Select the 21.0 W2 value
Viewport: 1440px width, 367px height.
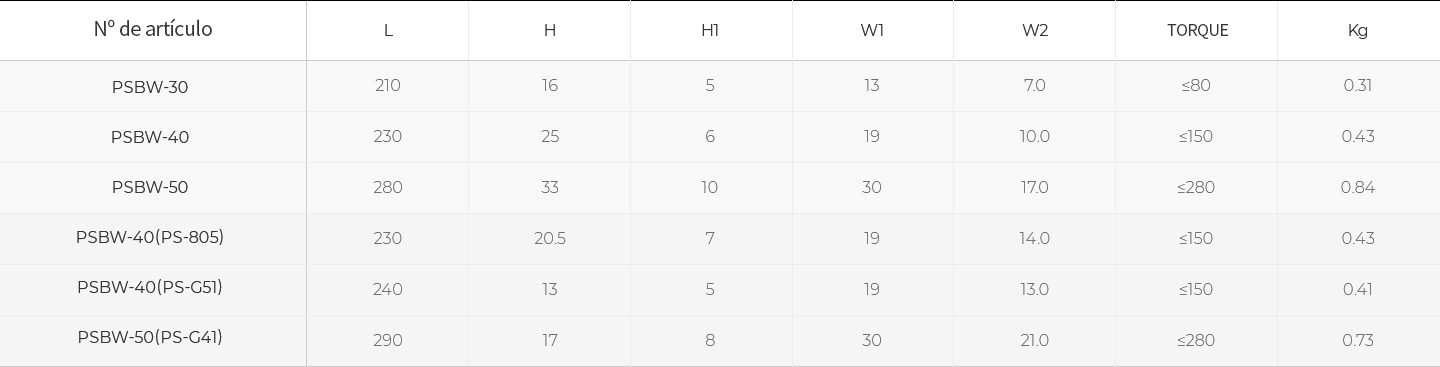(1035, 340)
